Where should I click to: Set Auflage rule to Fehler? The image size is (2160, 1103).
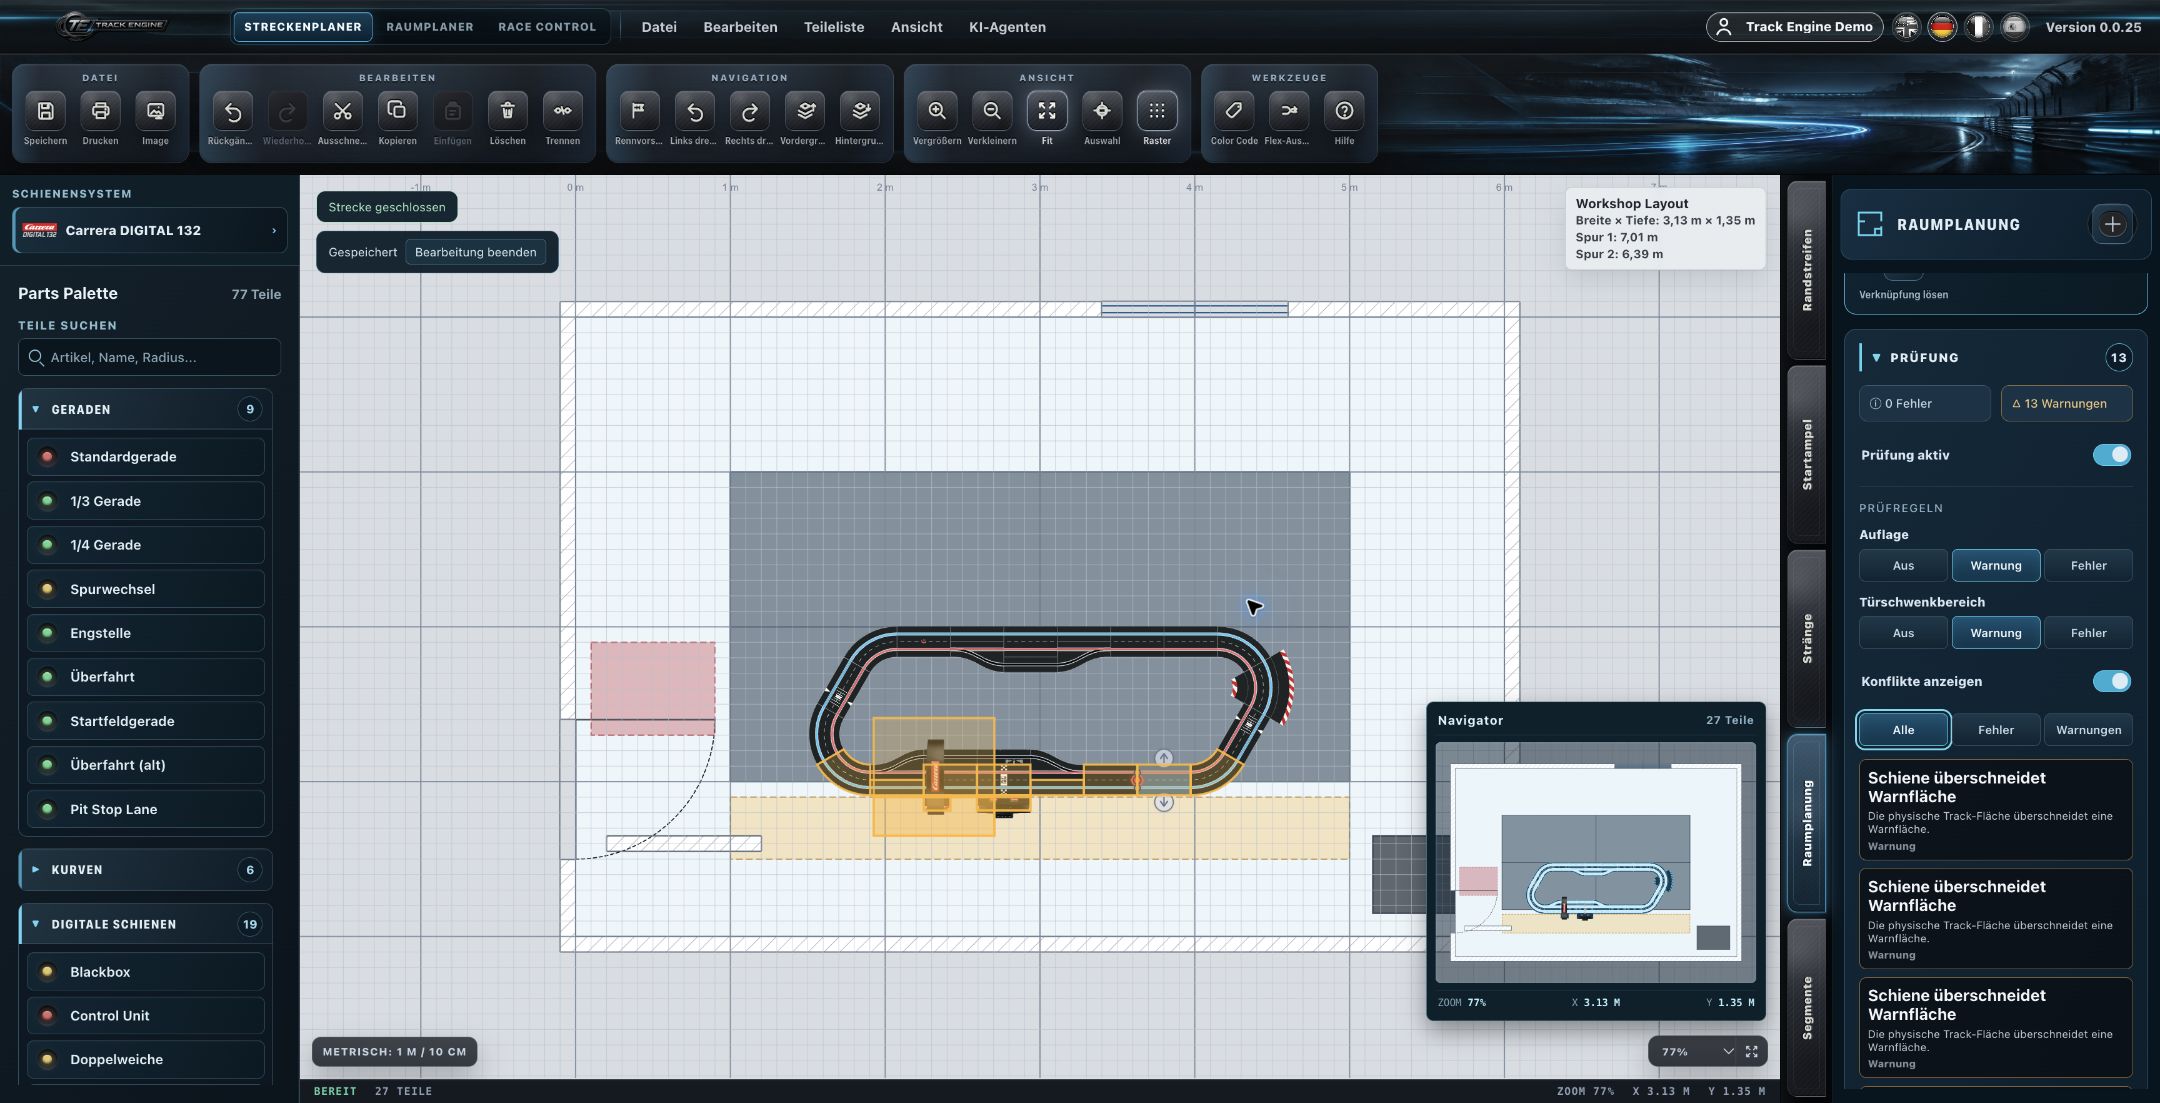point(2088,566)
